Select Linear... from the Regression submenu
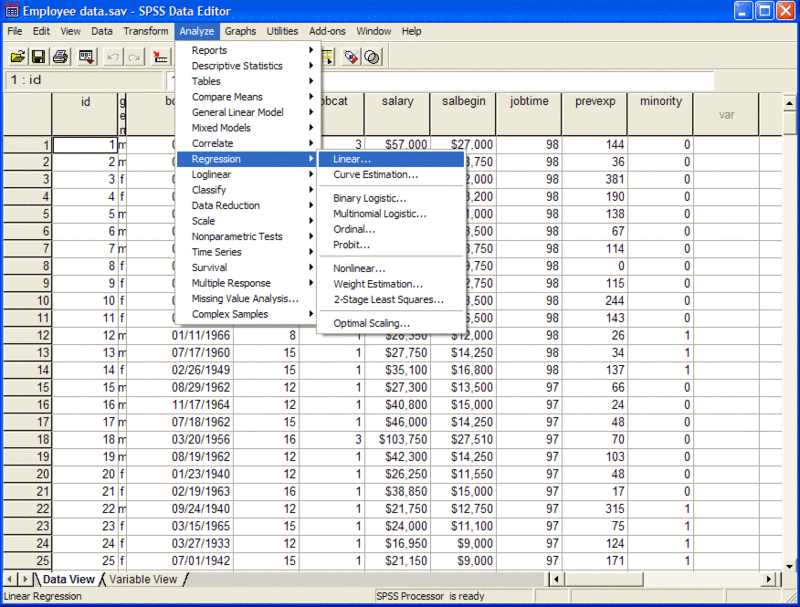 (x=352, y=159)
